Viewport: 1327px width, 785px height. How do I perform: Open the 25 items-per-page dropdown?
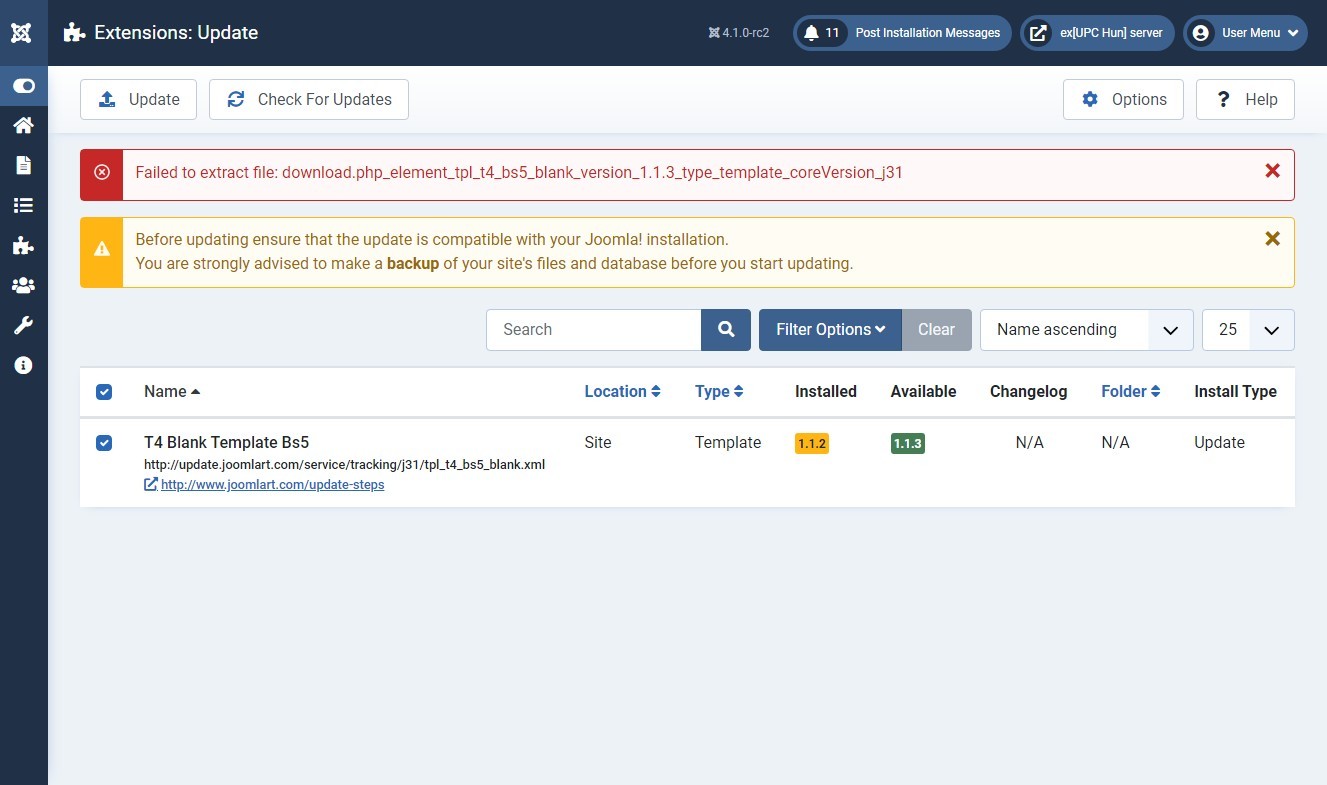[x=1248, y=330]
